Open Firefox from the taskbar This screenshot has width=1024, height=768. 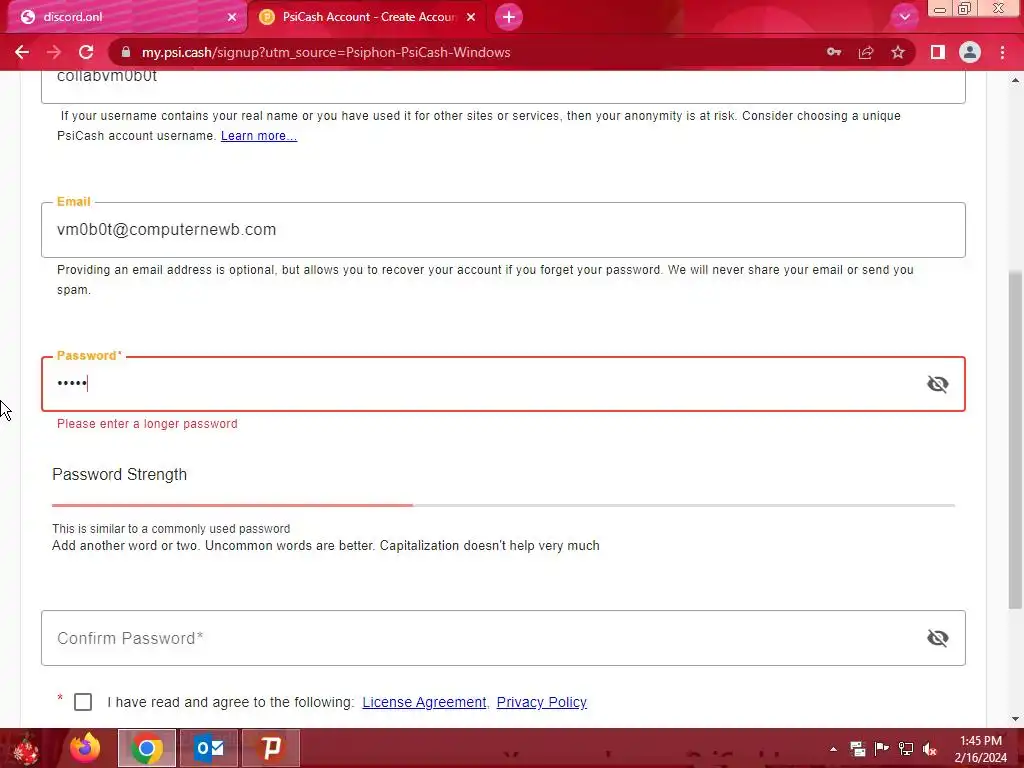coord(85,748)
